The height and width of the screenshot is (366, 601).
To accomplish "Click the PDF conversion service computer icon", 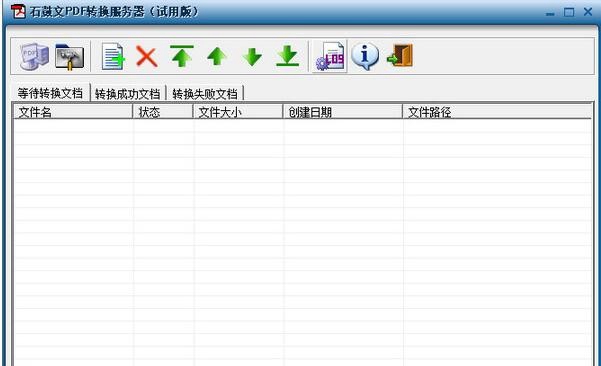I will coord(34,56).
